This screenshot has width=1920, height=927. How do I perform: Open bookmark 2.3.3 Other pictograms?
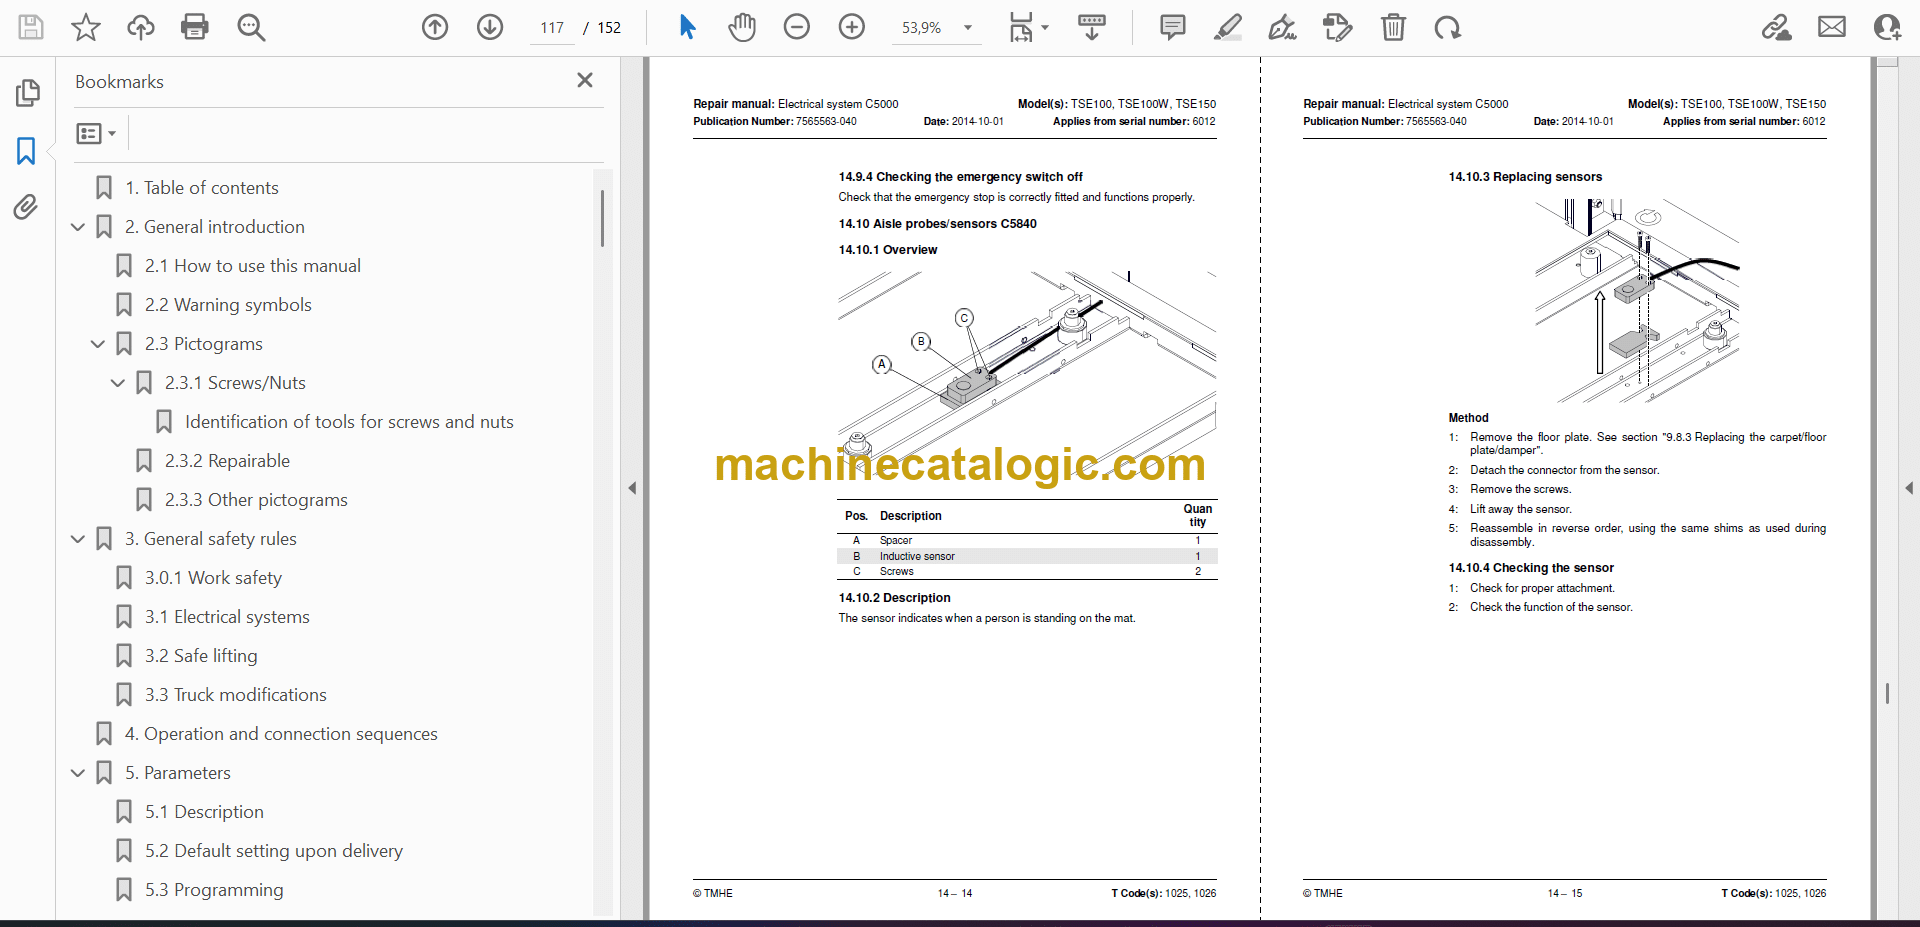click(x=256, y=500)
